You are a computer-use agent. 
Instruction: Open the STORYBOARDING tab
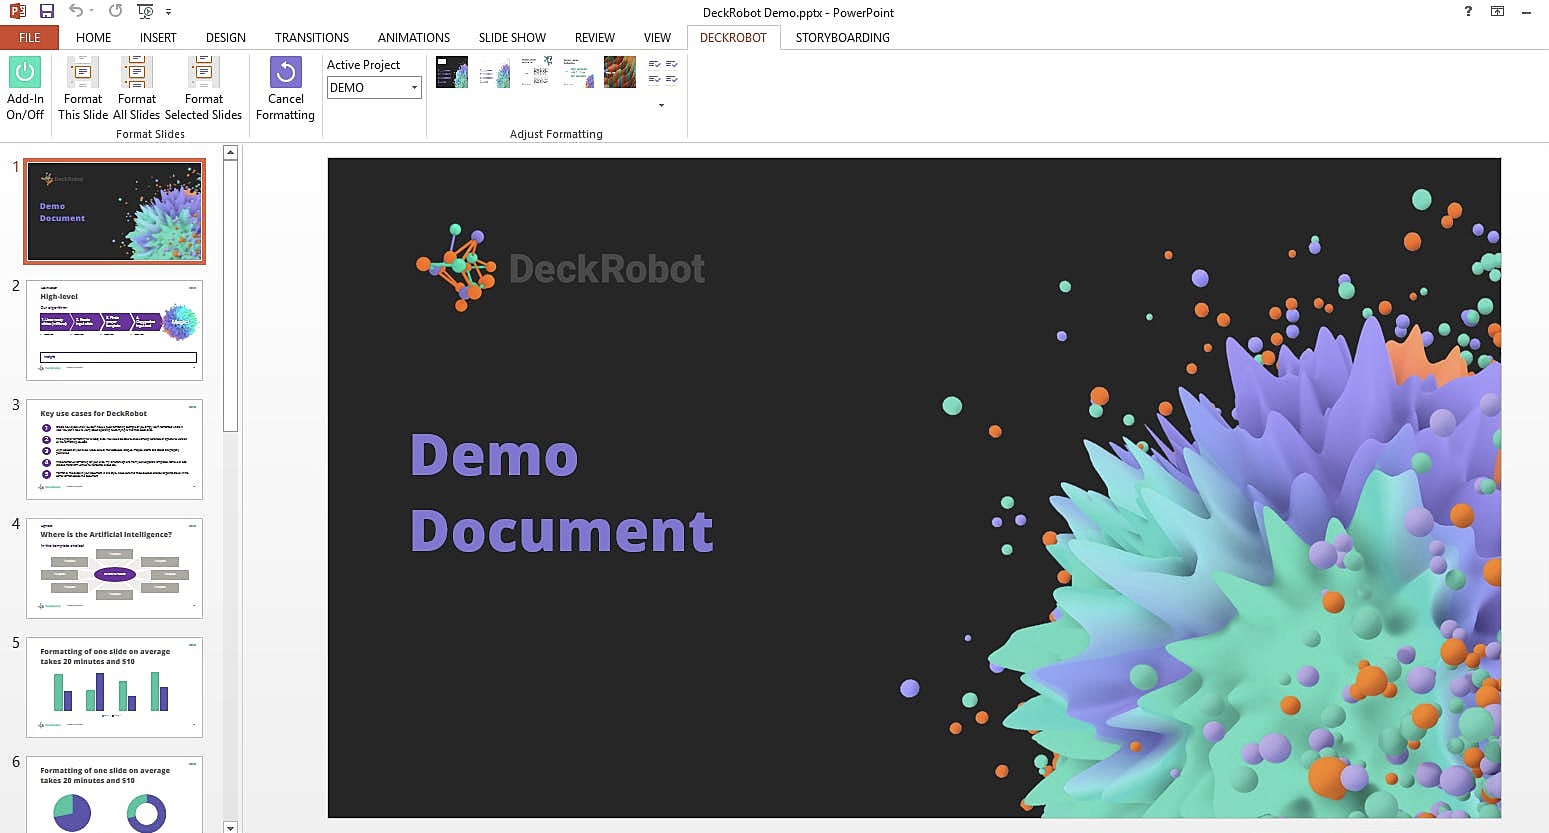click(x=843, y=38)
